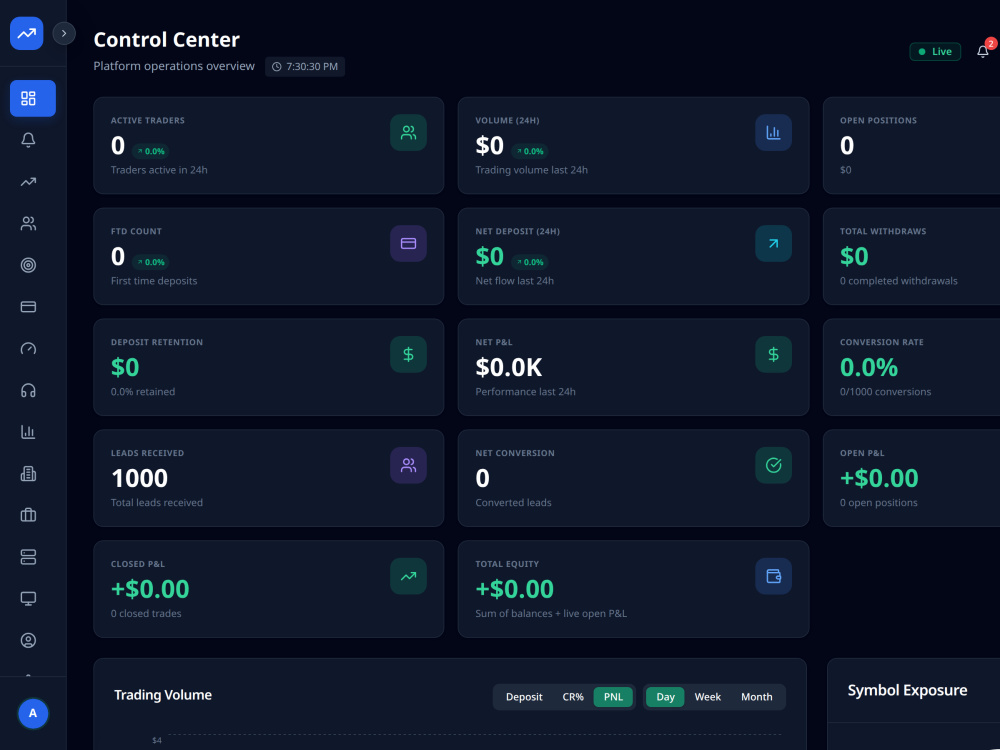
Task: Click the avatar labeled A
Action: tap(33, 714)
